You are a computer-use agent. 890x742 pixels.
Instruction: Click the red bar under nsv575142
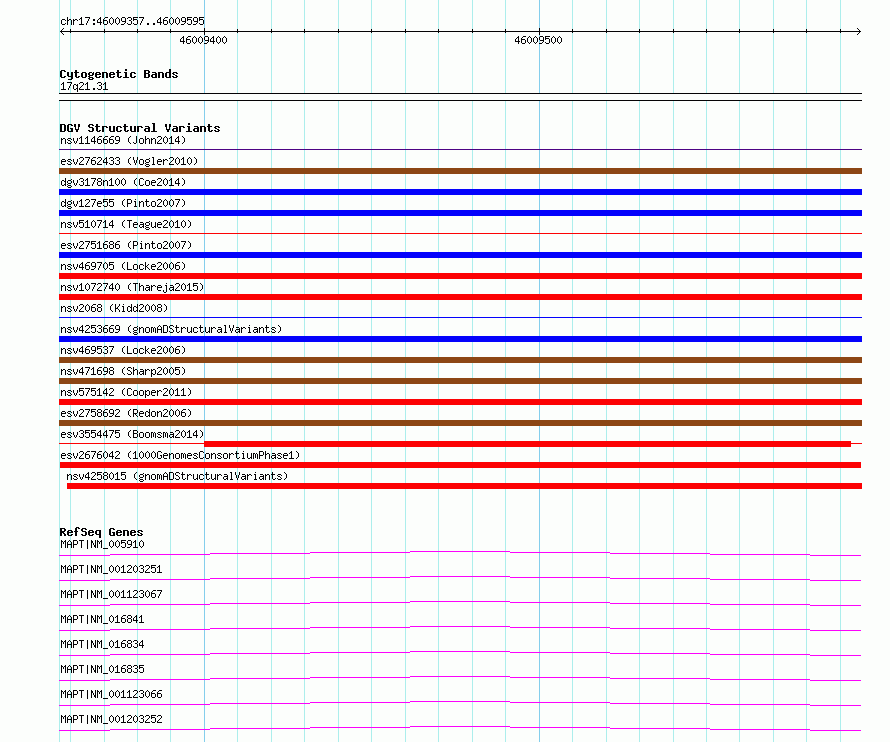[x=460, y=402]
